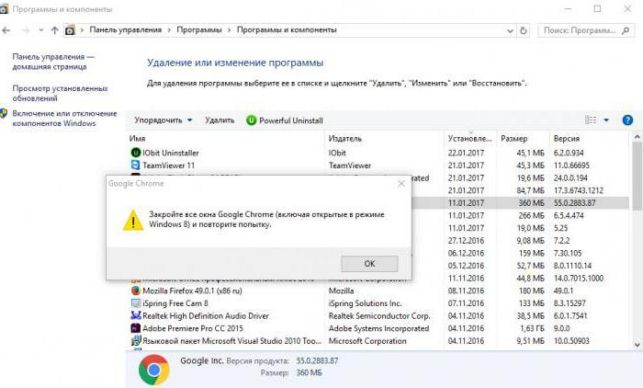The width and height of the screenshot is (643, 388).
Task: Sort by Издатель column header
Action: 384,139
